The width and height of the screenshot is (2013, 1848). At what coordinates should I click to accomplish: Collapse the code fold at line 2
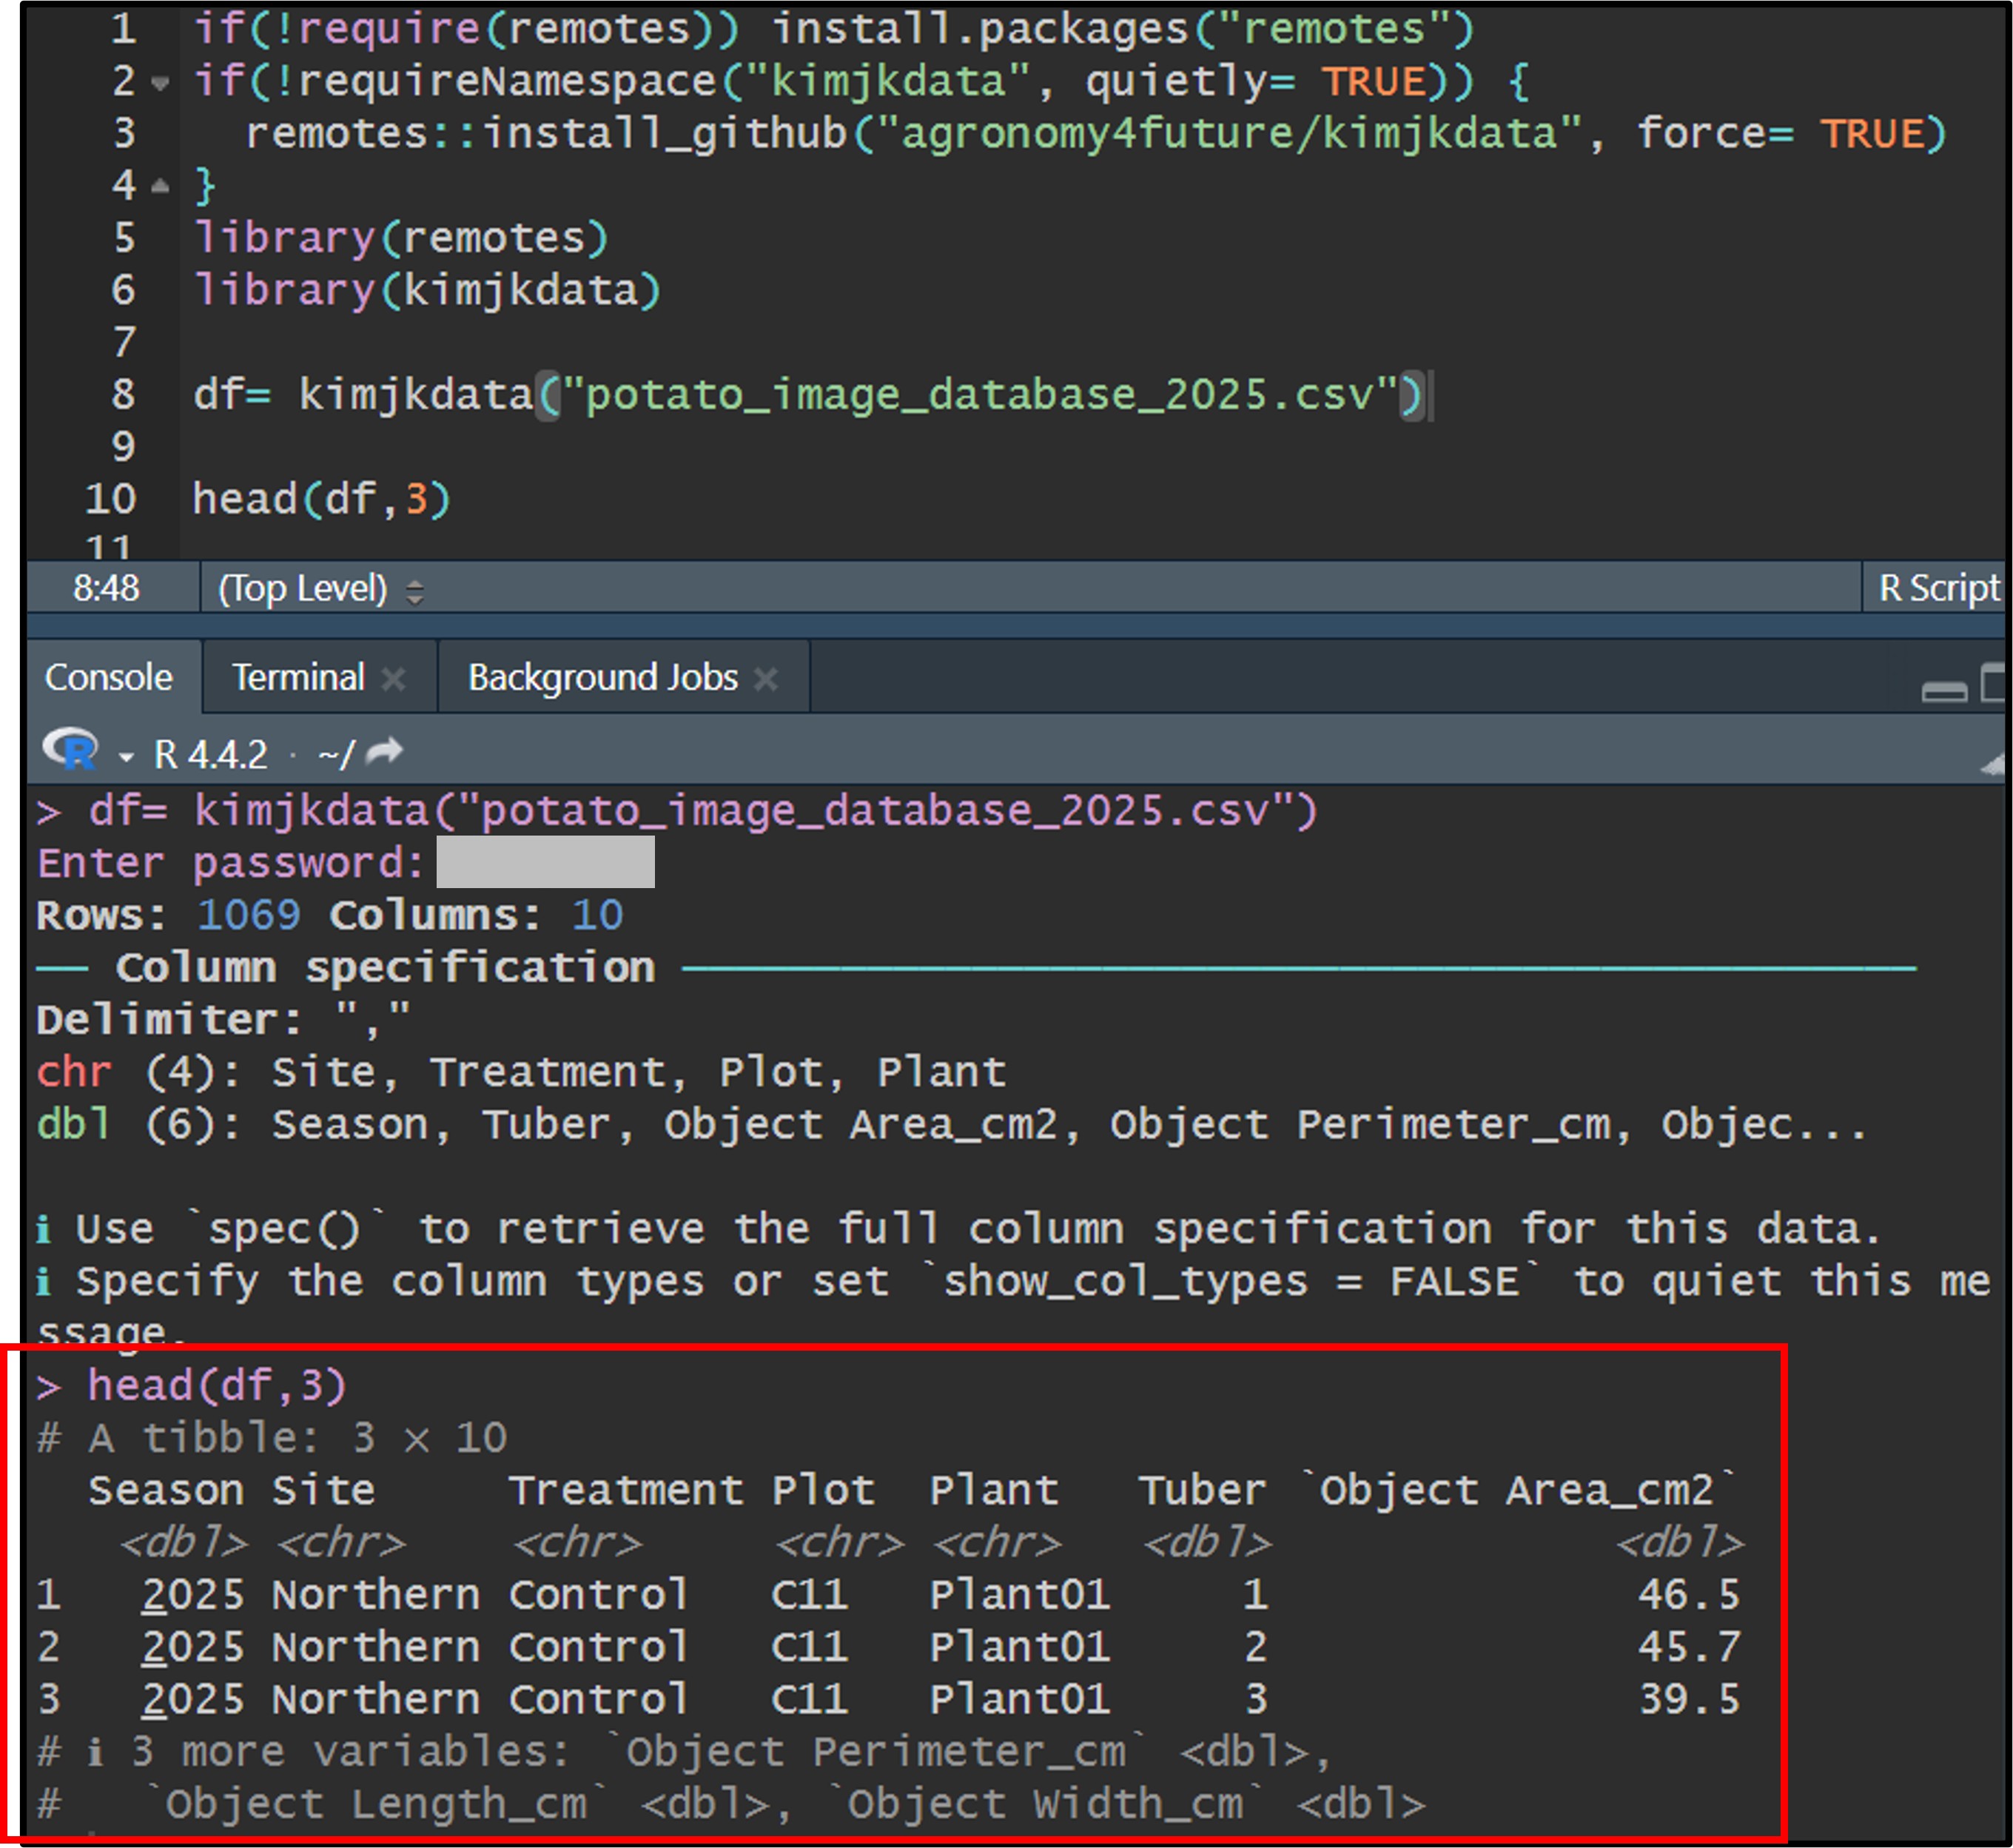(160, 83)
